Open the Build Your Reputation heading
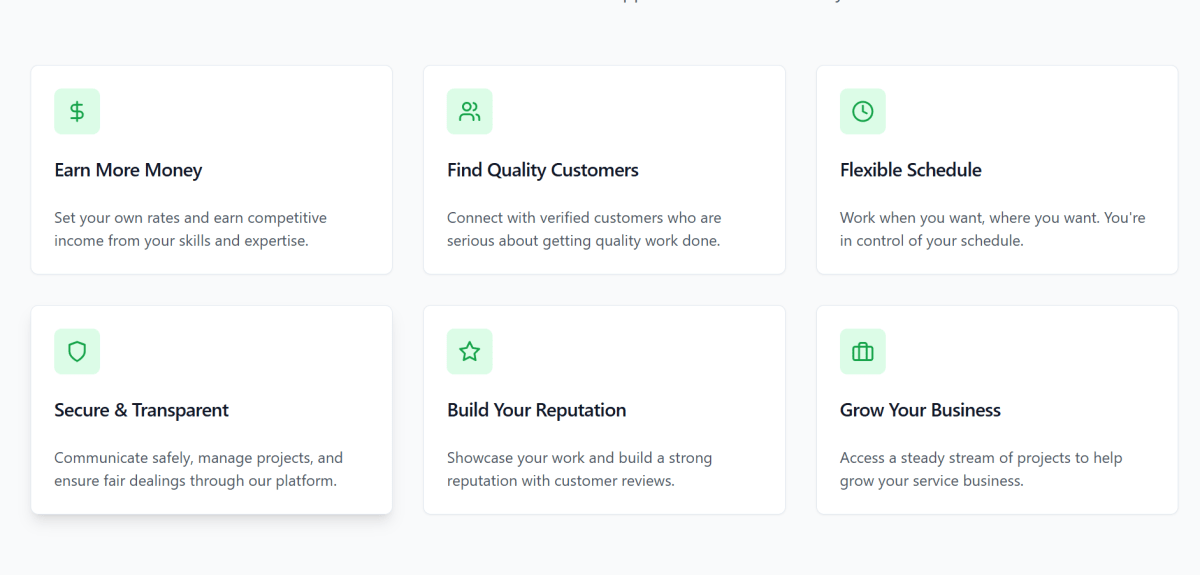Viewport: 1200px width, 575px height. [x=536, y=410]
